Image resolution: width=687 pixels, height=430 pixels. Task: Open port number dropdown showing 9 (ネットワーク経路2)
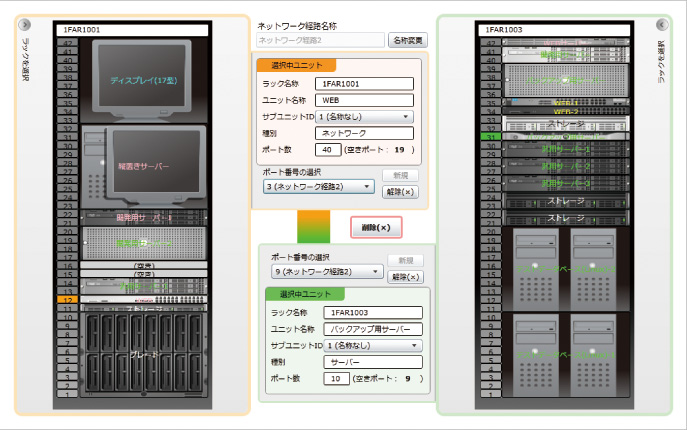click(327, 271)
